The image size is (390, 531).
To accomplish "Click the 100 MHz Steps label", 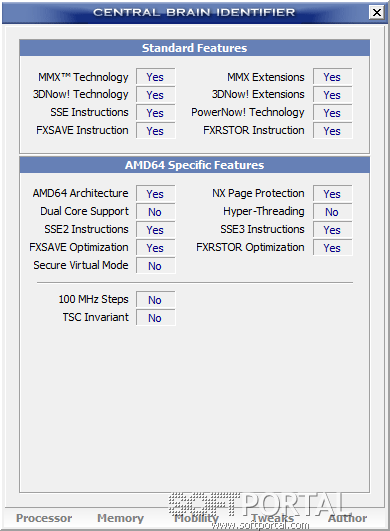I will click(93, 299).
